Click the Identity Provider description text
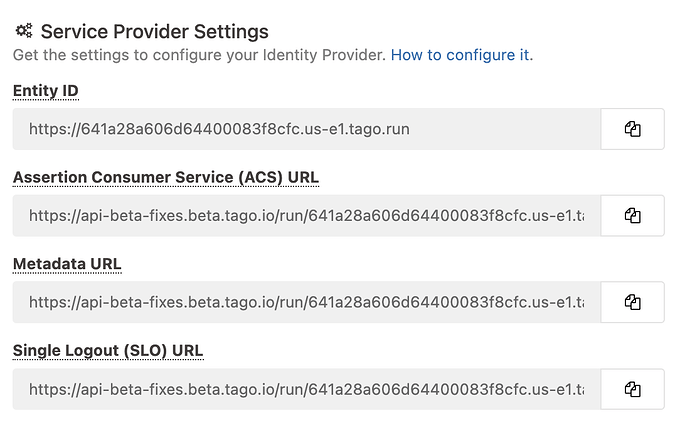 [198, 55]
